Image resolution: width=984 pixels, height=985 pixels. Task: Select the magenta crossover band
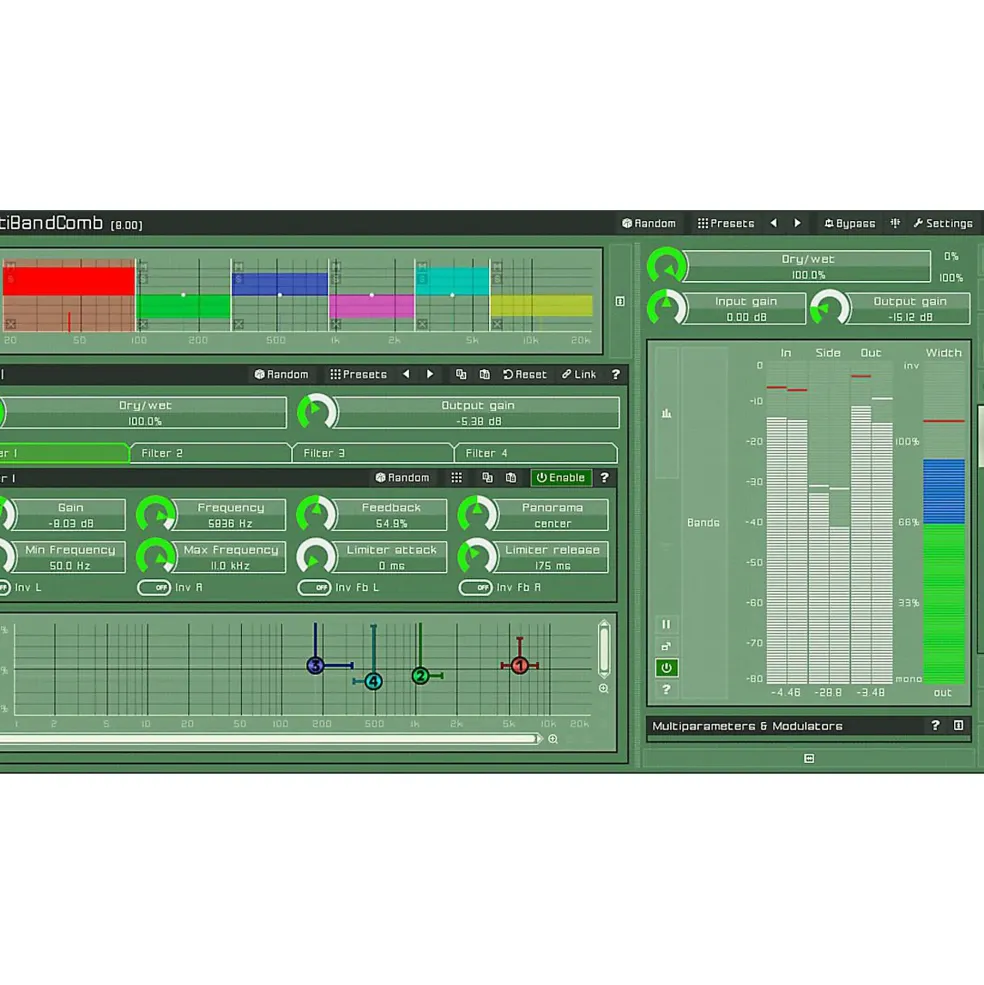click(371, 307)
